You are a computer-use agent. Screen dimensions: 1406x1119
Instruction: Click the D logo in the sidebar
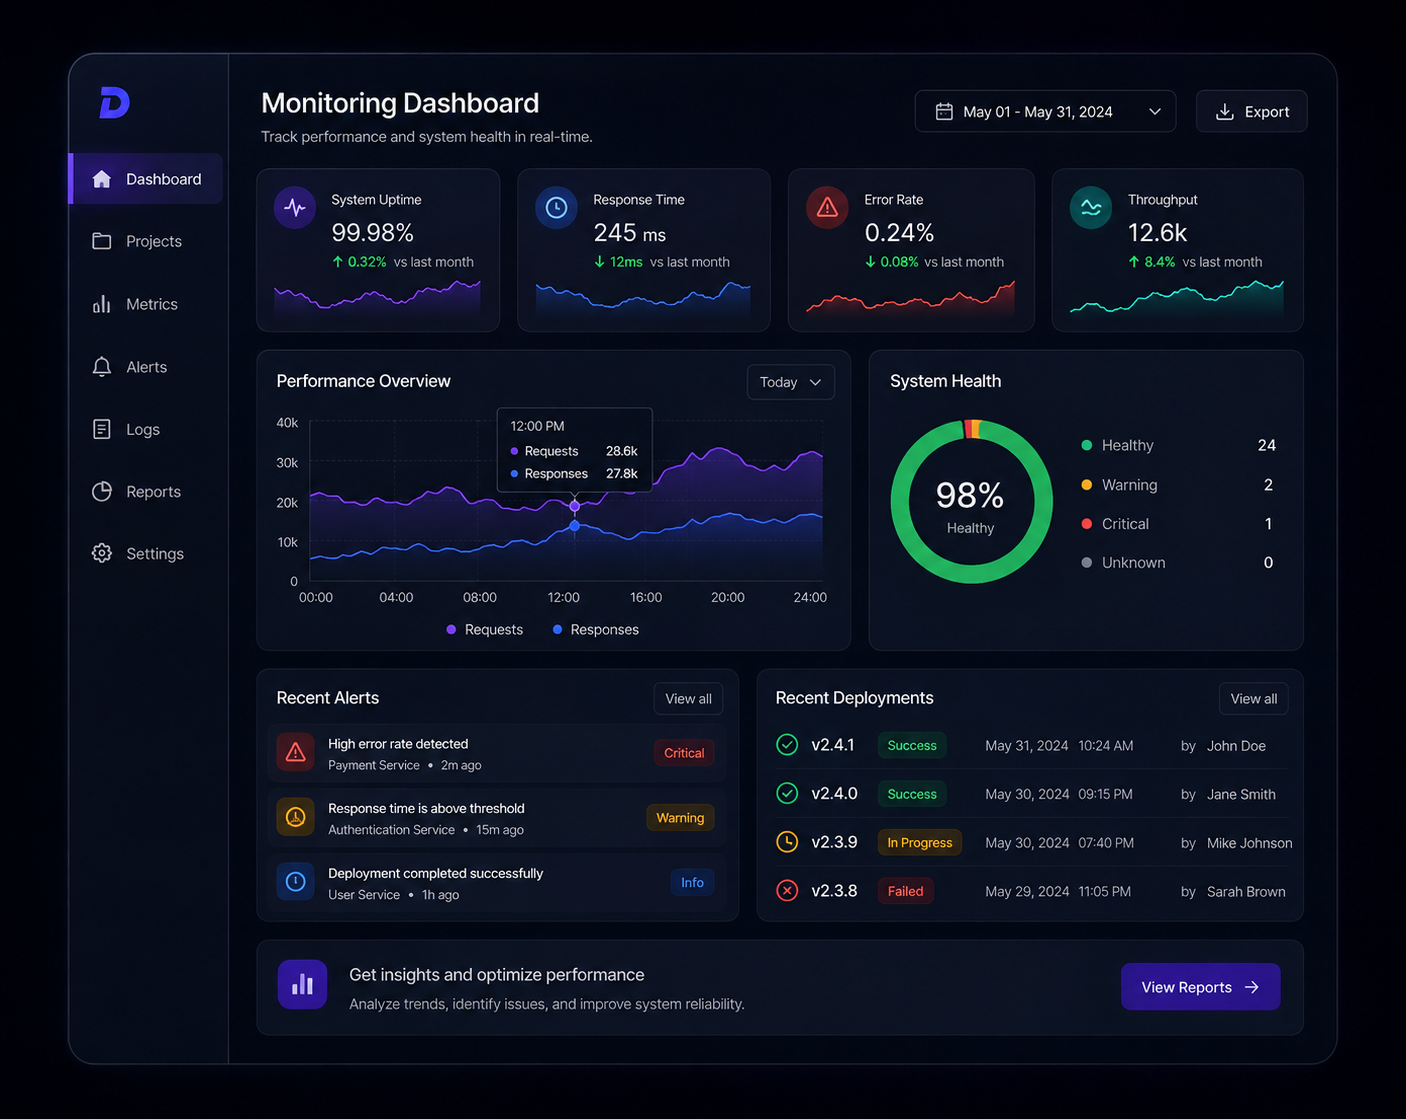(x=114, y=103)
